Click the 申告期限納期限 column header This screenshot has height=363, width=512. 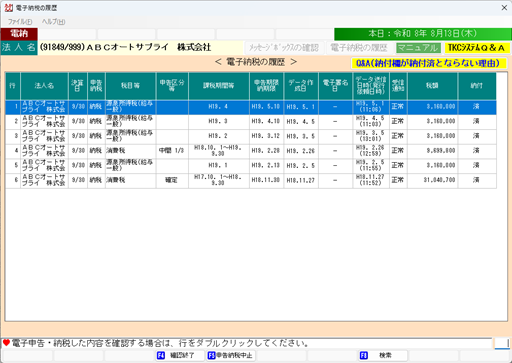click(266, 86)
